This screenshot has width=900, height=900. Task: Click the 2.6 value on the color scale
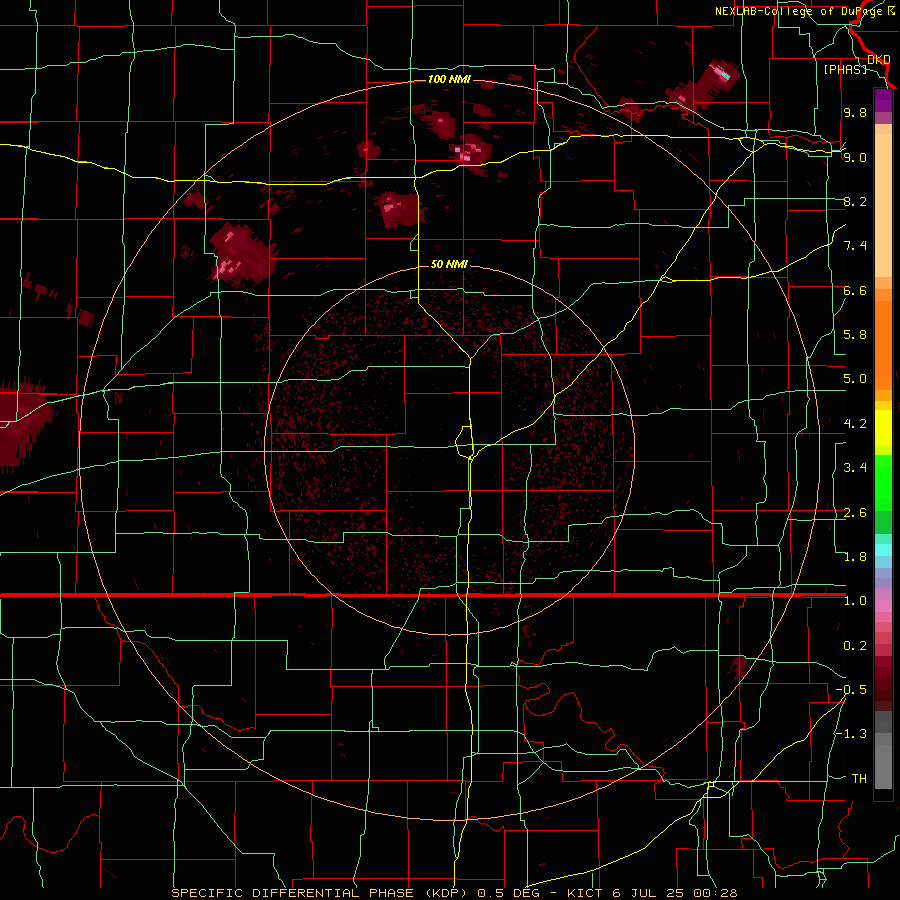pyautogui.click(x=855, y=513)
